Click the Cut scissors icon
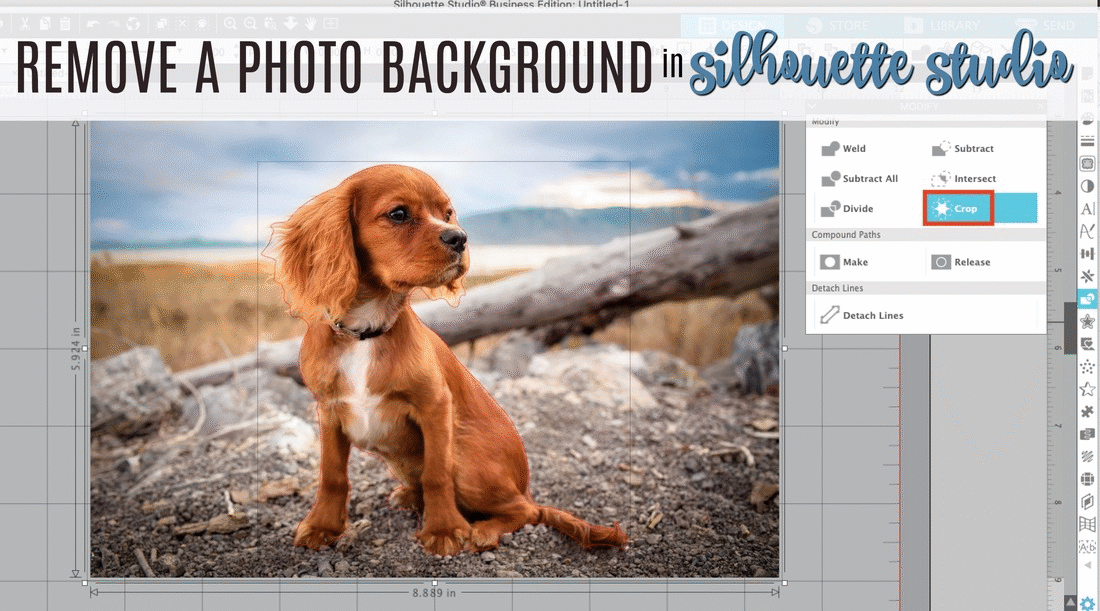1100x611 pixels. 25,24
